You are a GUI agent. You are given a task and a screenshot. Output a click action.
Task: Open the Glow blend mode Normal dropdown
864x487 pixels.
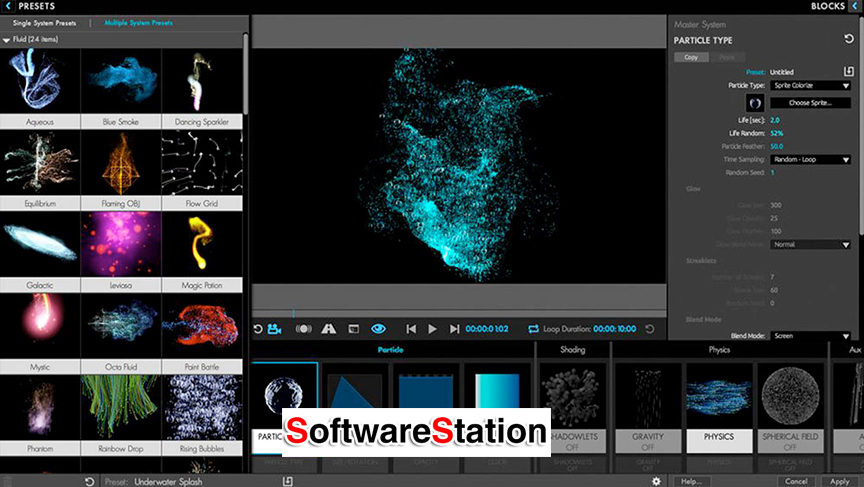(811, 244)
